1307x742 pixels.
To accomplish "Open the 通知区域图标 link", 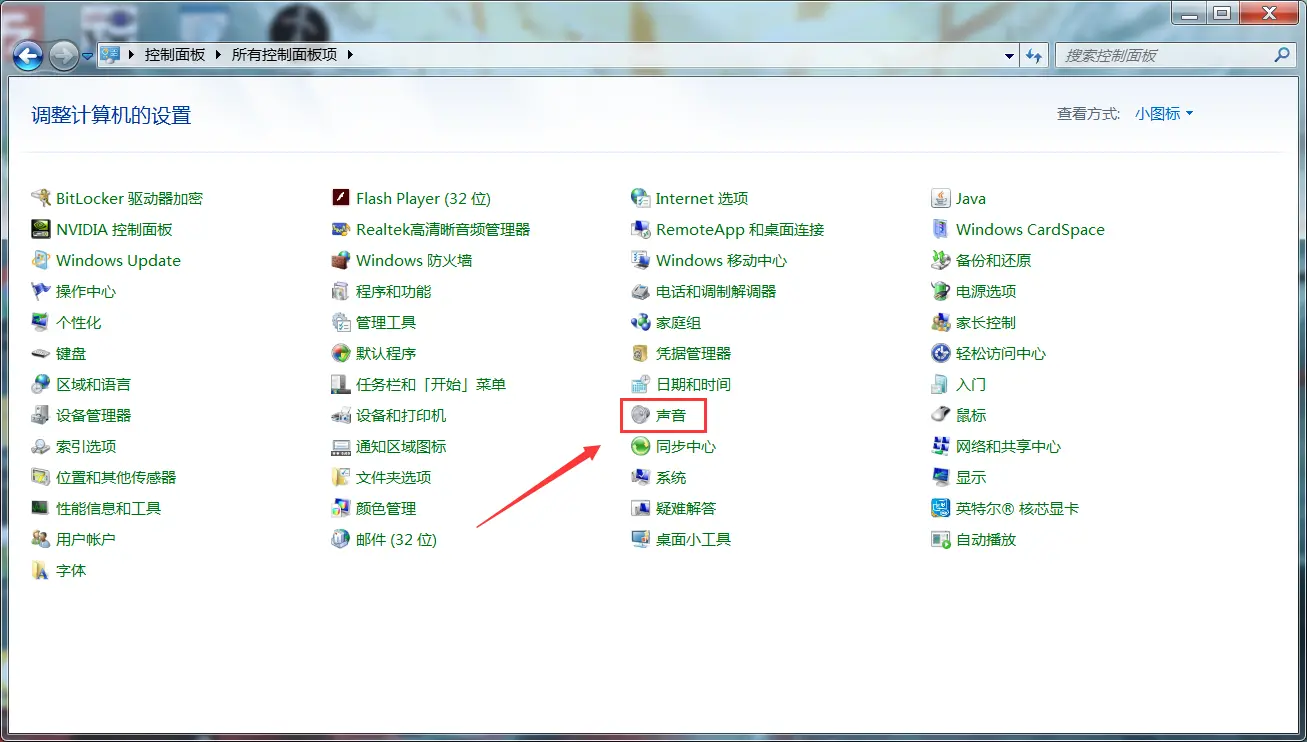I will pyautogui.click(x=401, y=446).
